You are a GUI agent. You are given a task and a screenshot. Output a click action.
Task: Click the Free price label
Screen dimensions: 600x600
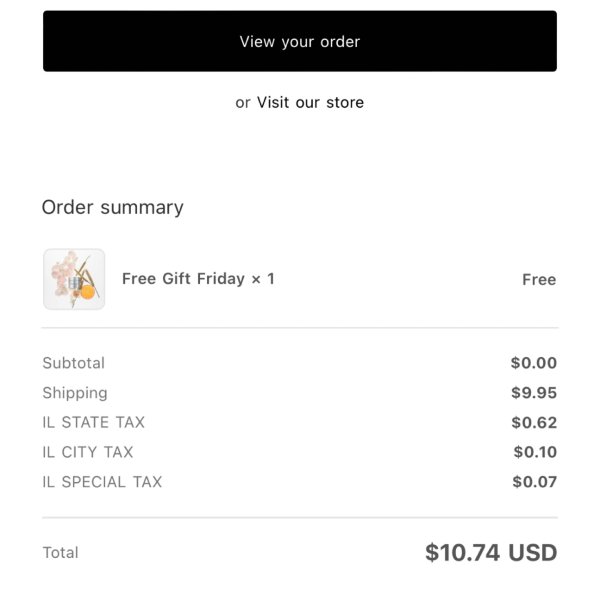(x=539, y=280)
